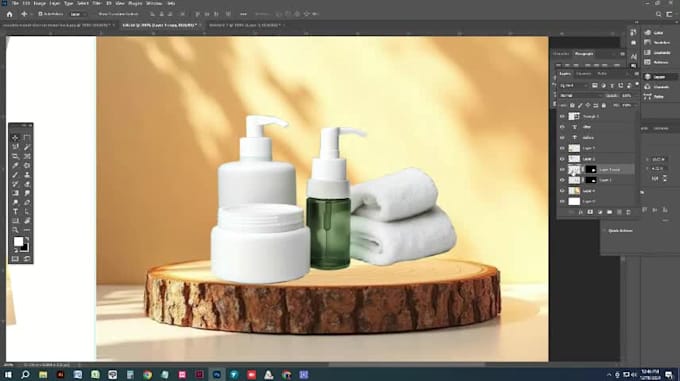The height and width of the screenshot is (381, 680).
Task: Select the Eraser tool
Action: tap(27, 184)
